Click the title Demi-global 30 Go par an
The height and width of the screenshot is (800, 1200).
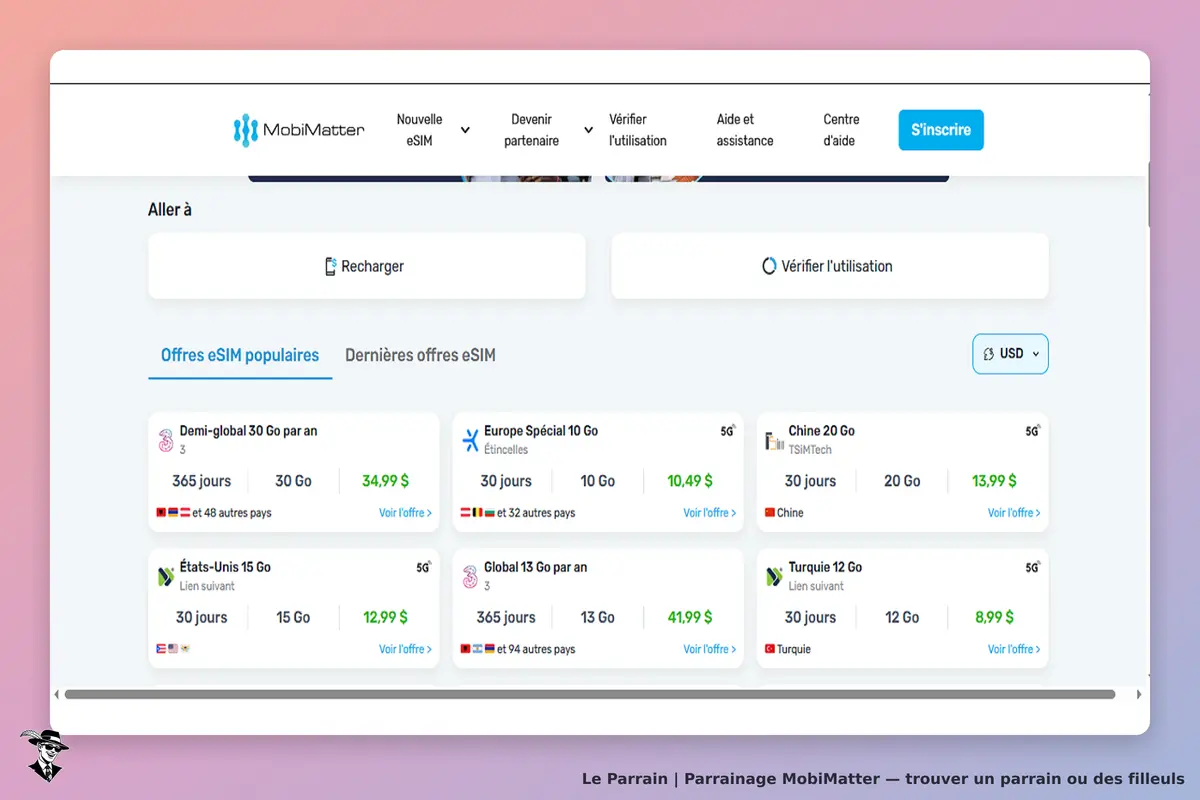248,431
